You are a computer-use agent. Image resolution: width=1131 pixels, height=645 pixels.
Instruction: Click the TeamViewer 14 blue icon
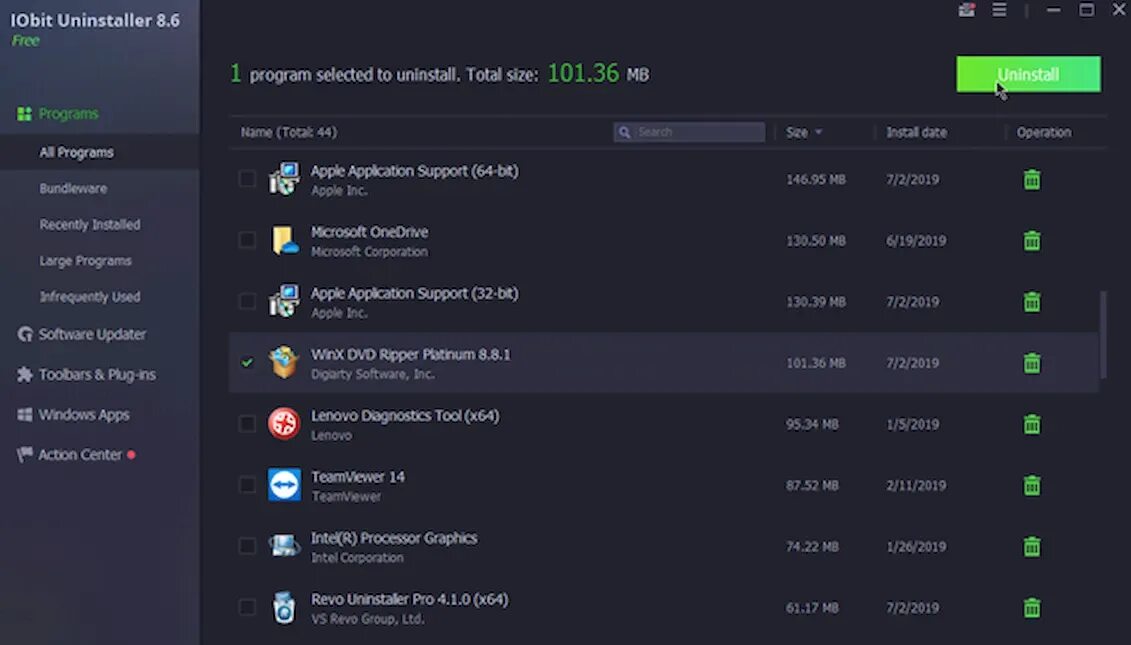click(284, 484)
